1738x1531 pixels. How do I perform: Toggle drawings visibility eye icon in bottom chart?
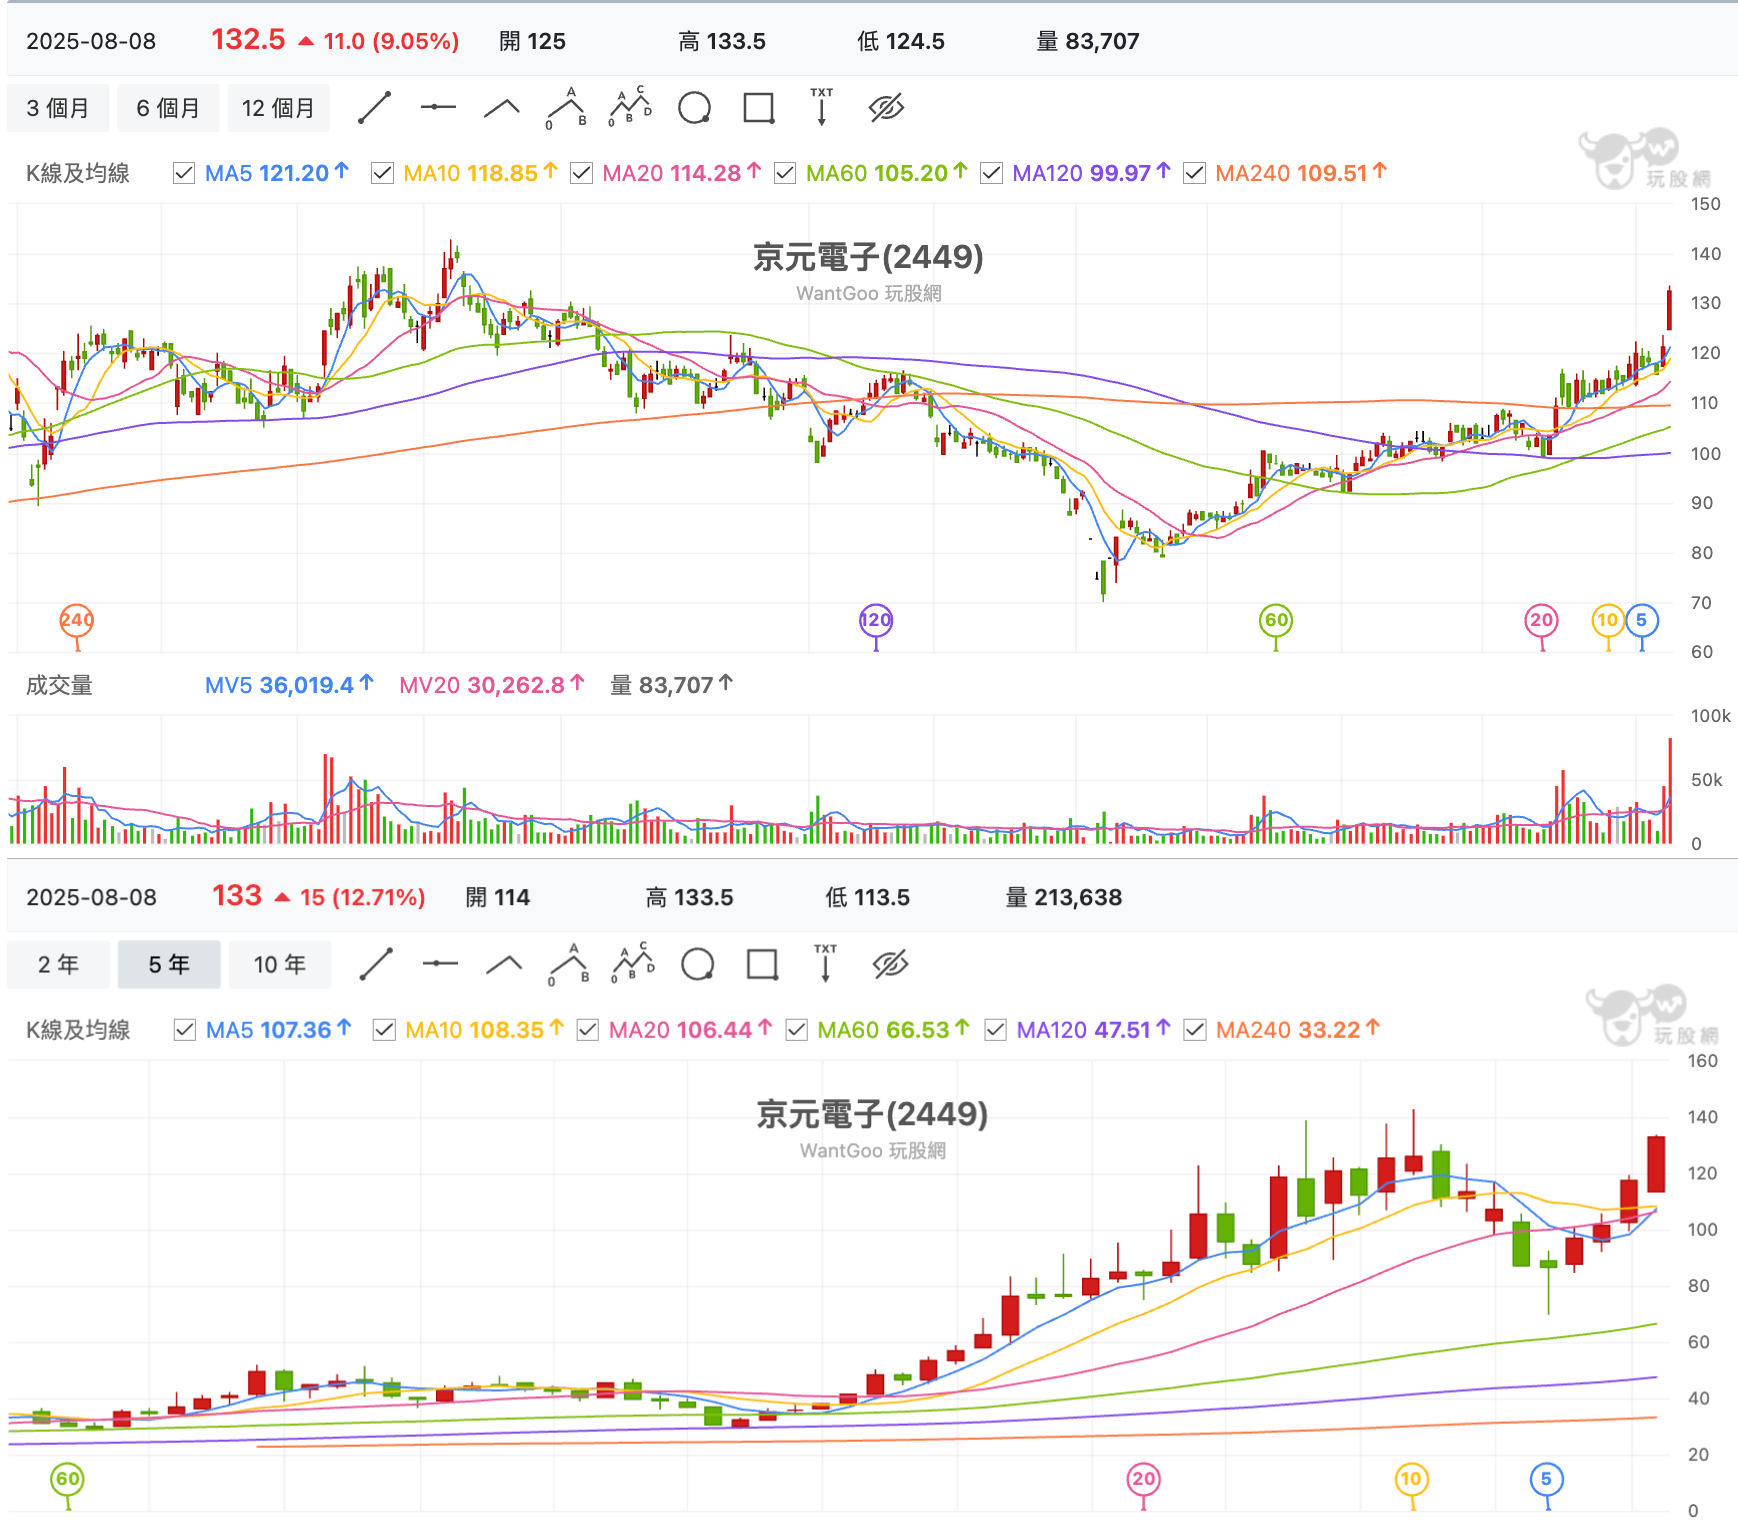coord(890,964)
